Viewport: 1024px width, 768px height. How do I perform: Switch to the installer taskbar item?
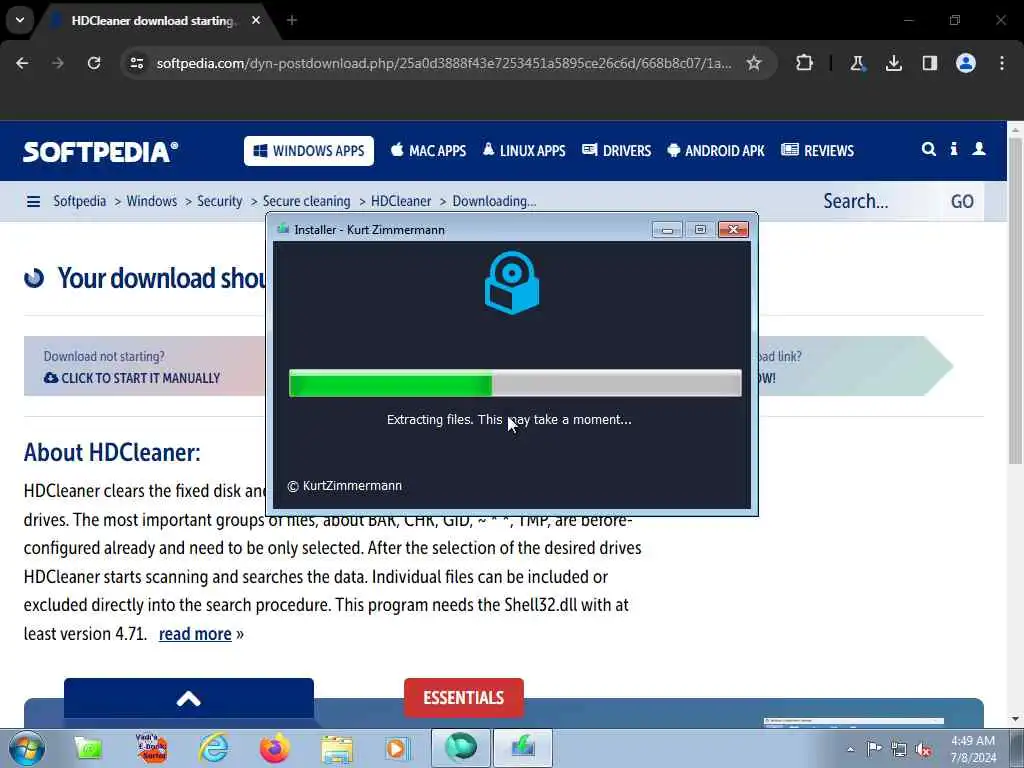[x=523, y=748]
